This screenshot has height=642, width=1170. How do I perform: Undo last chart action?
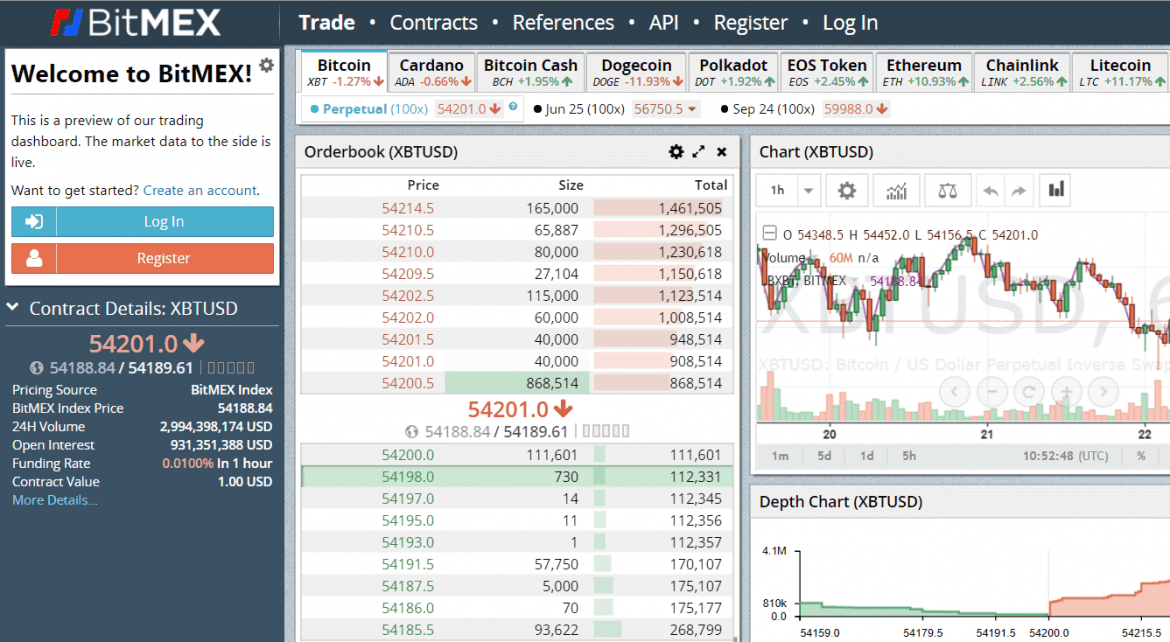(990, 190)
